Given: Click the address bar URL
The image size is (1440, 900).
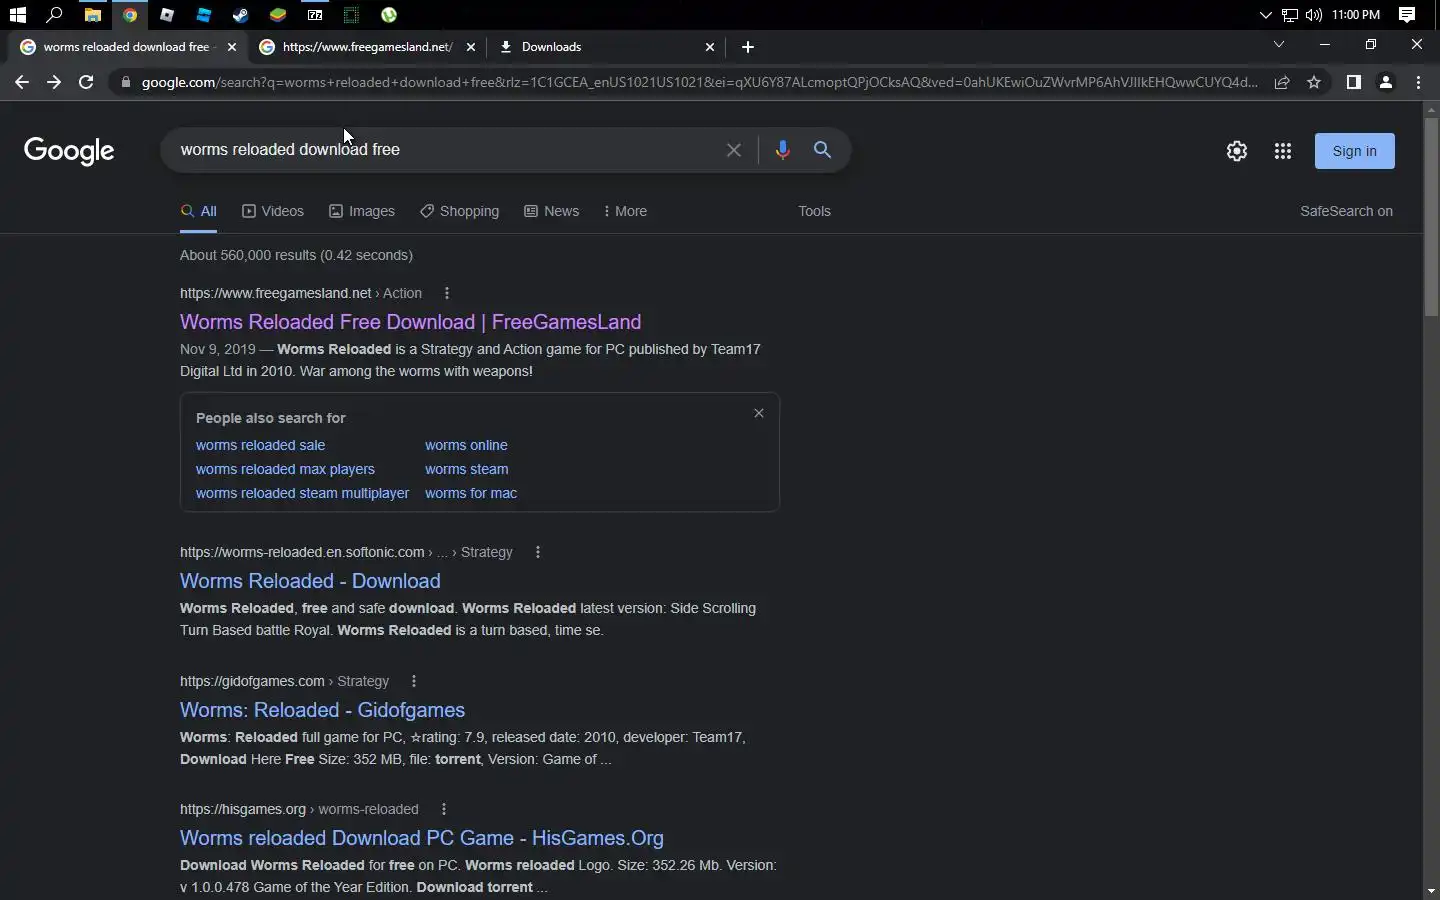Looking at the screenshot, I should click(x=699, y=82).
